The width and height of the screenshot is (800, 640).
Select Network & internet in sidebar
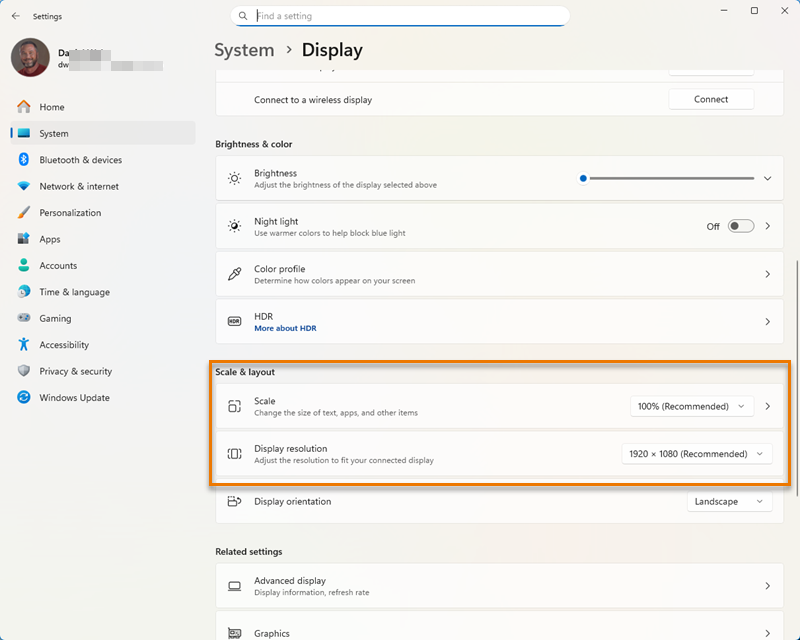[103, 186]
